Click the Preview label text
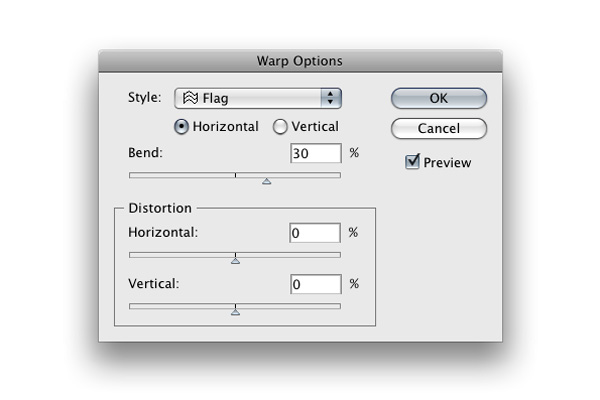 (x=447, y=162)
